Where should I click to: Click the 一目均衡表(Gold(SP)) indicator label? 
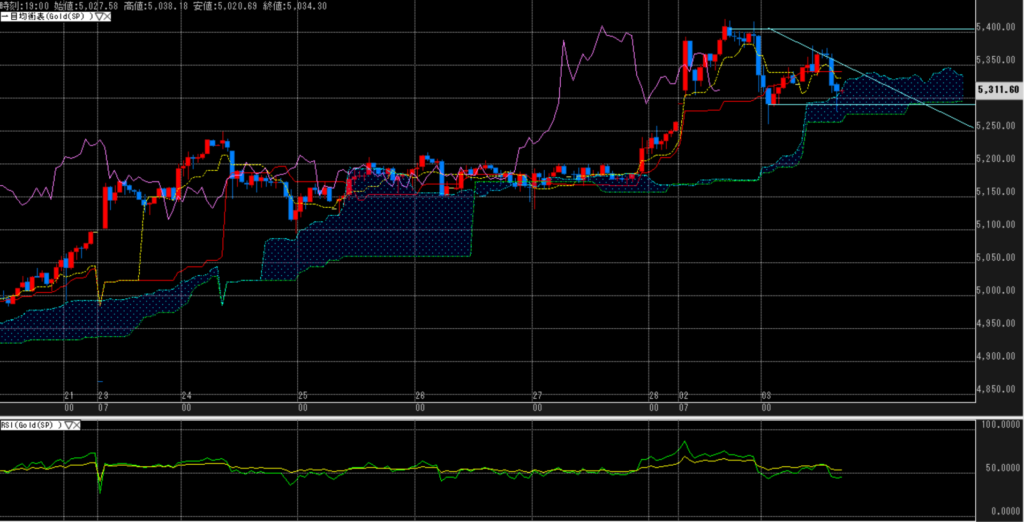[x=46, y=18]
